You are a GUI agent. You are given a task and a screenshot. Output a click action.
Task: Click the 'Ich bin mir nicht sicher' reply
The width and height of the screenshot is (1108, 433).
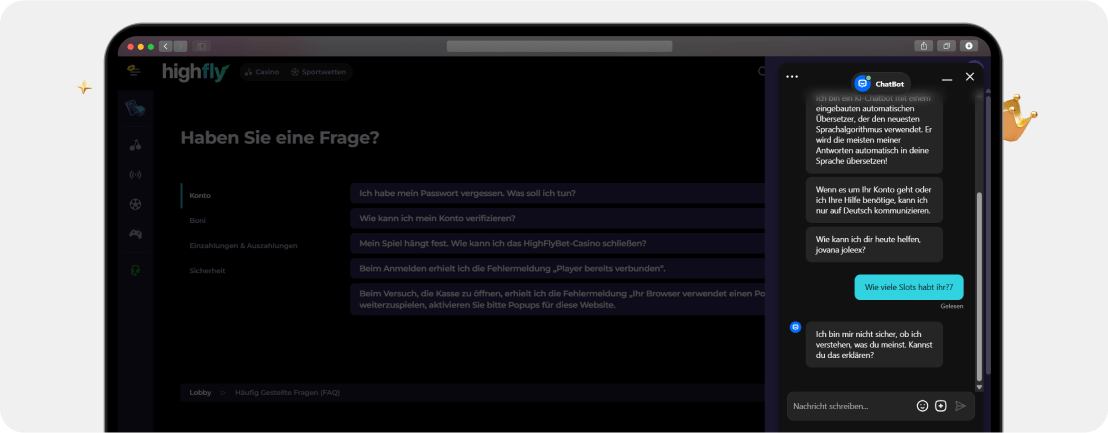coord(874,344)
